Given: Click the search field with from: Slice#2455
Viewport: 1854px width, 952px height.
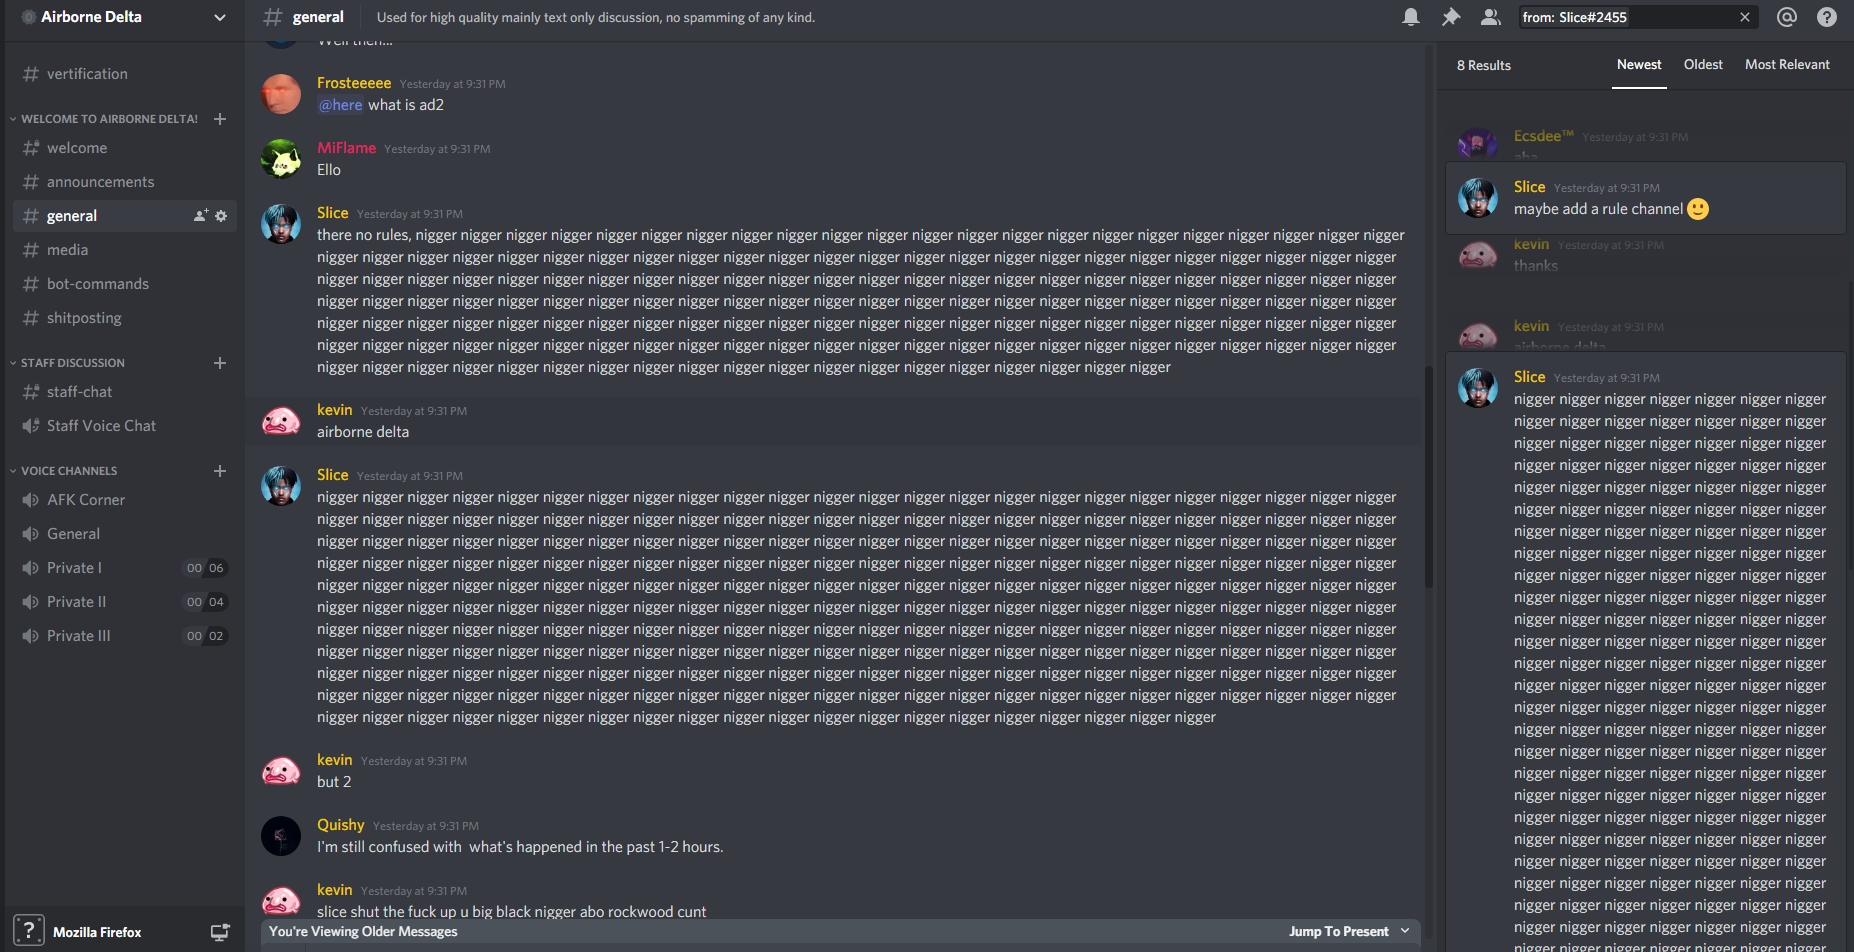Looking at the screenshot, I should click(x=1628, y=17).
